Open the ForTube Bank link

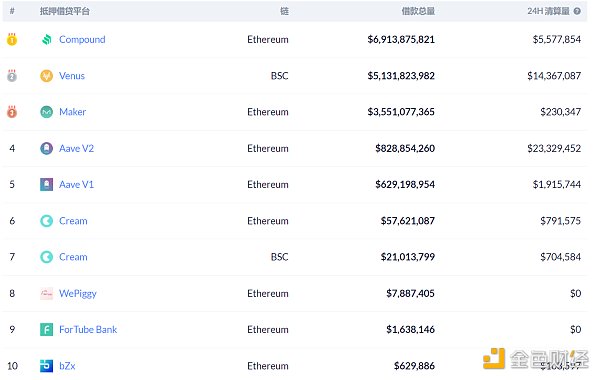(x=88, y=329)
